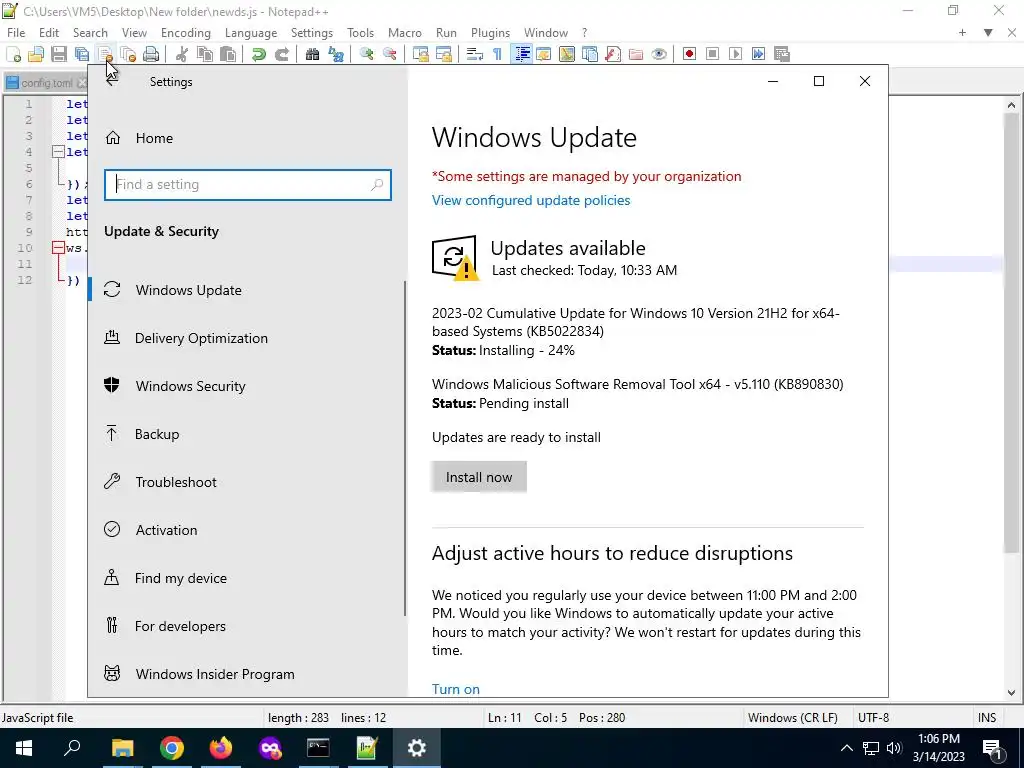Screen dimensions: 1024x768
Task: Open the Function List panel icon
Action: coord(613,54)
